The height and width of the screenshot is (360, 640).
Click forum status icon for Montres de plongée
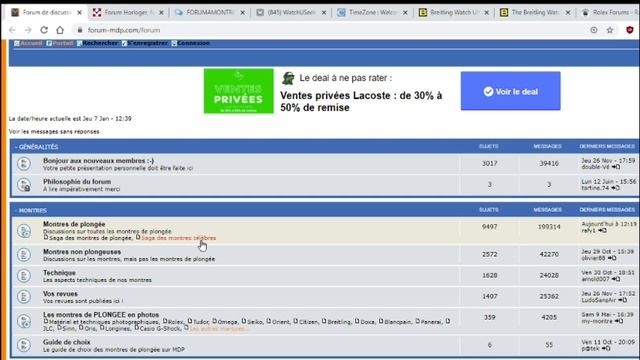24,231
